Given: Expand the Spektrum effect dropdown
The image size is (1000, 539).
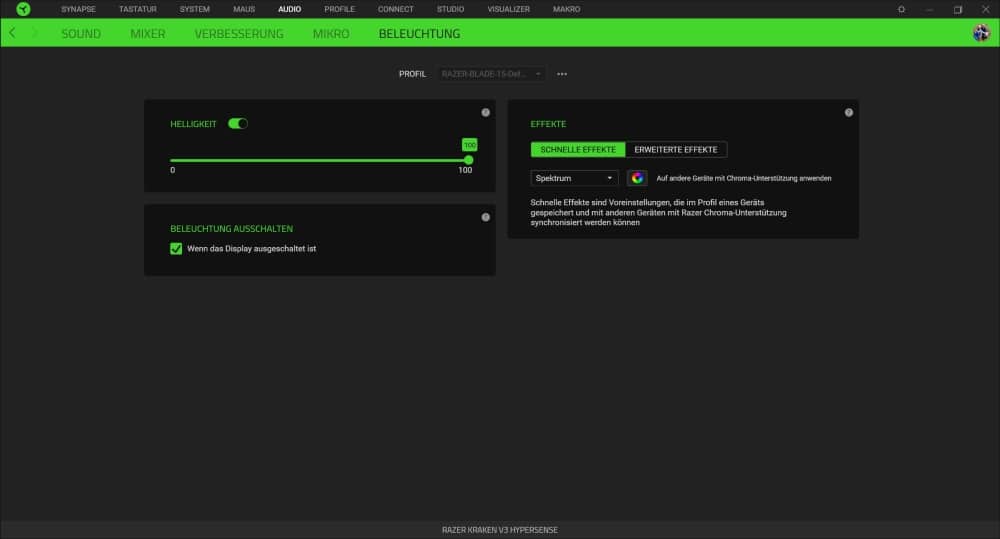Looking at the screenshot, I should (575, 178).
